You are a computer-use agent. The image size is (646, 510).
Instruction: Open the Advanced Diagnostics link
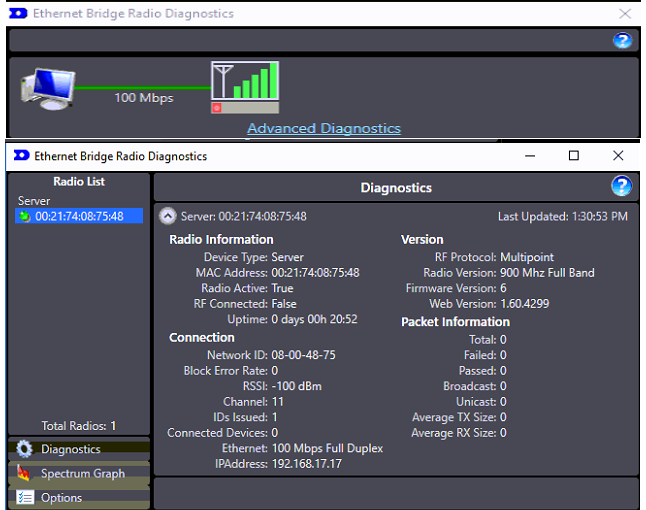323,128
